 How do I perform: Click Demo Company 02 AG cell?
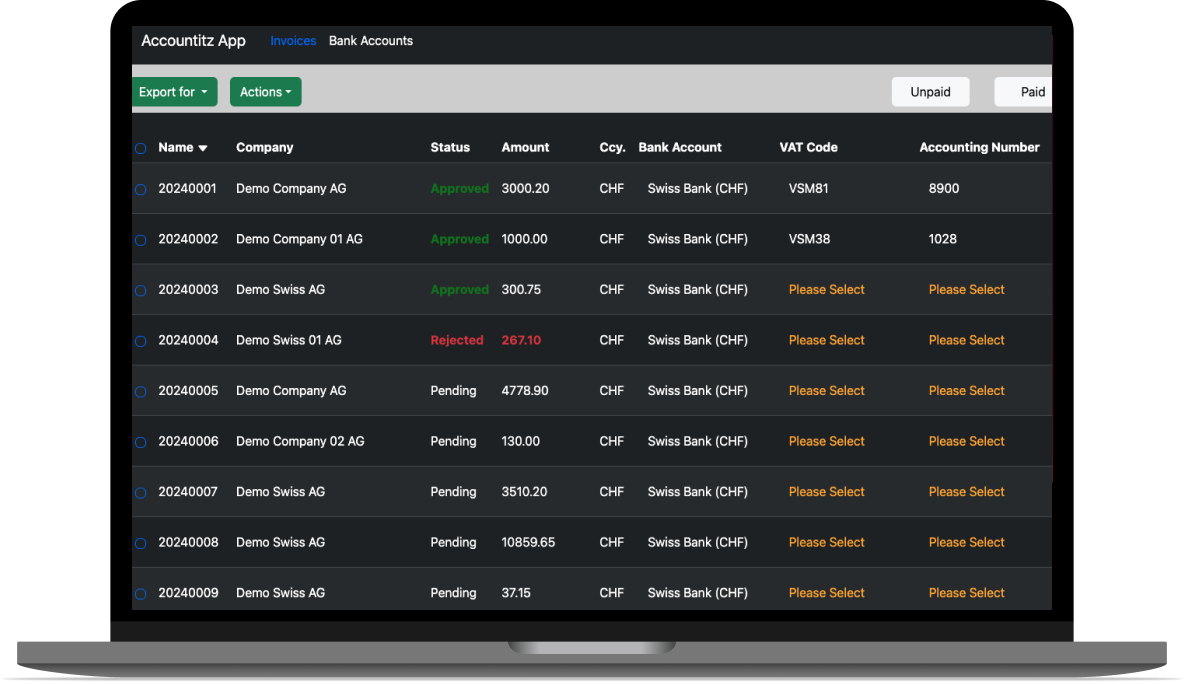coord(300,442)
